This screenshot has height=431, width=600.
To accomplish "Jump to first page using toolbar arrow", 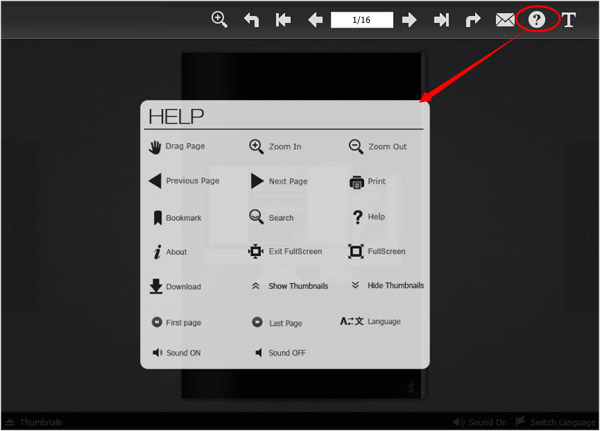I will [283, 19].
